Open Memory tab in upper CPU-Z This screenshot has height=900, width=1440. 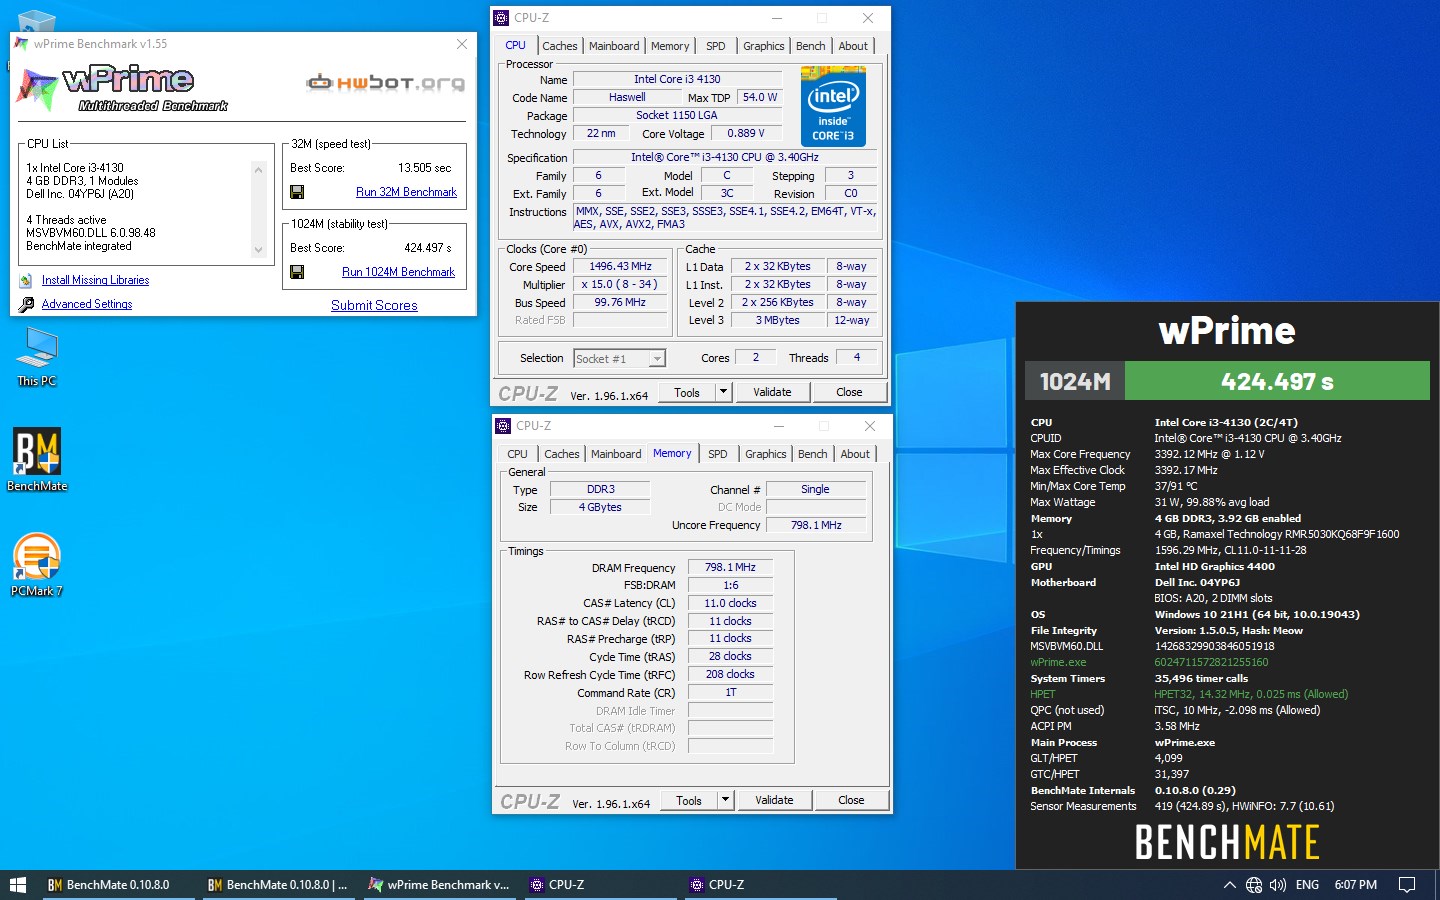(x=670, y=46)
